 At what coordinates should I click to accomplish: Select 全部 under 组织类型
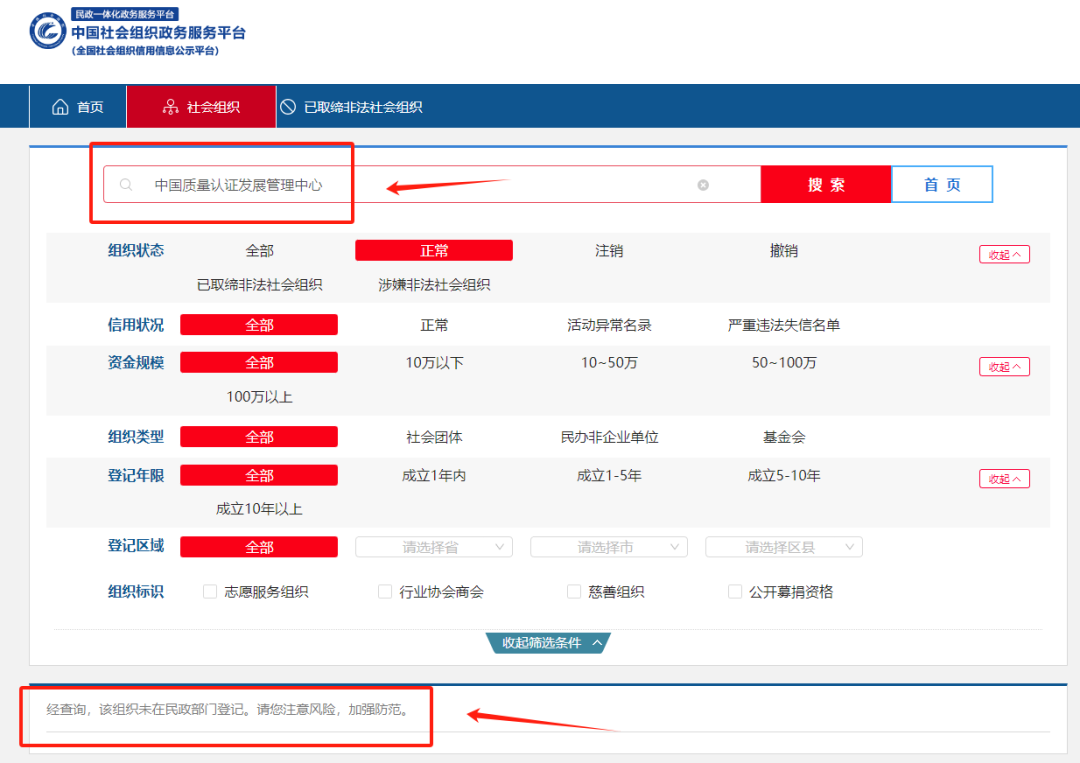[x=259, y=437]
